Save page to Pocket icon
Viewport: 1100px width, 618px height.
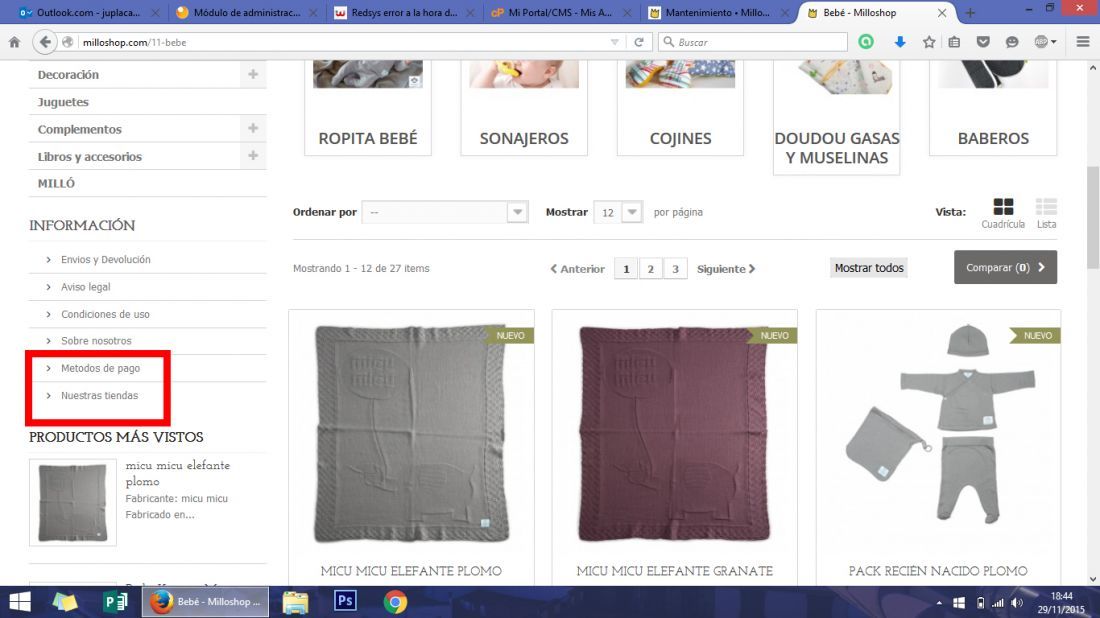[x=983, y=42]
